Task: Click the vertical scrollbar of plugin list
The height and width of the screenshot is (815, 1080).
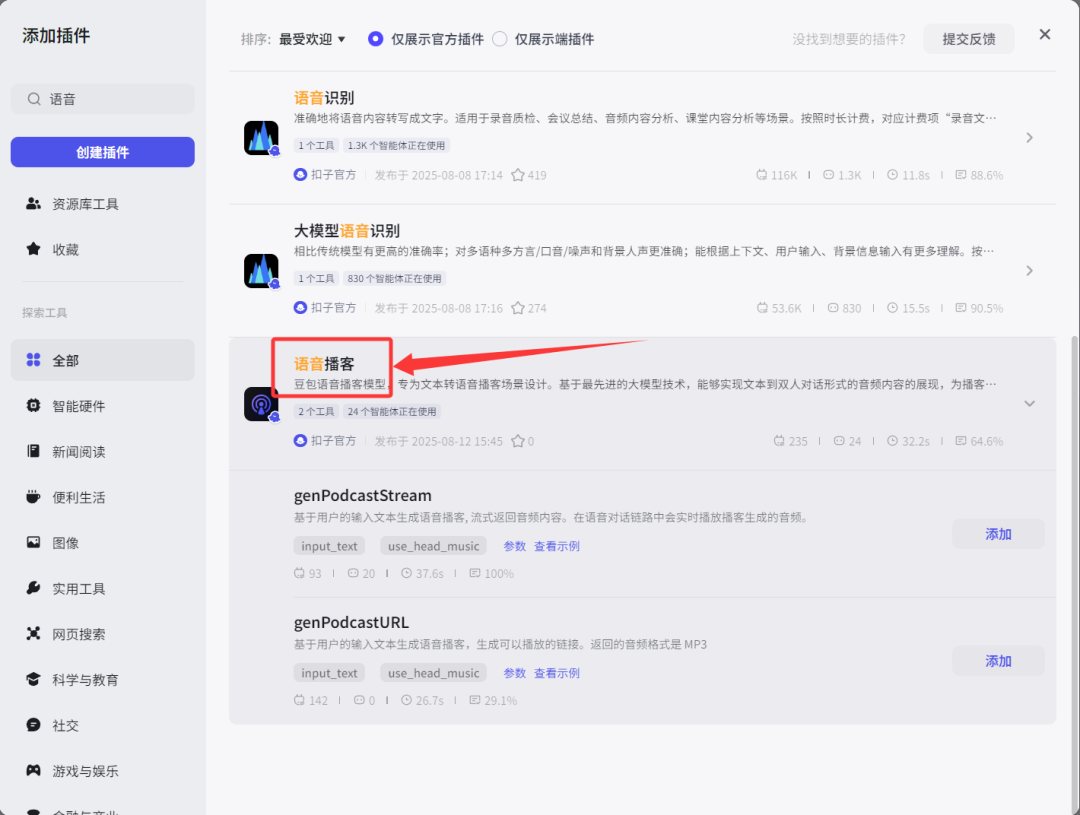Action: click(1075, 575)
